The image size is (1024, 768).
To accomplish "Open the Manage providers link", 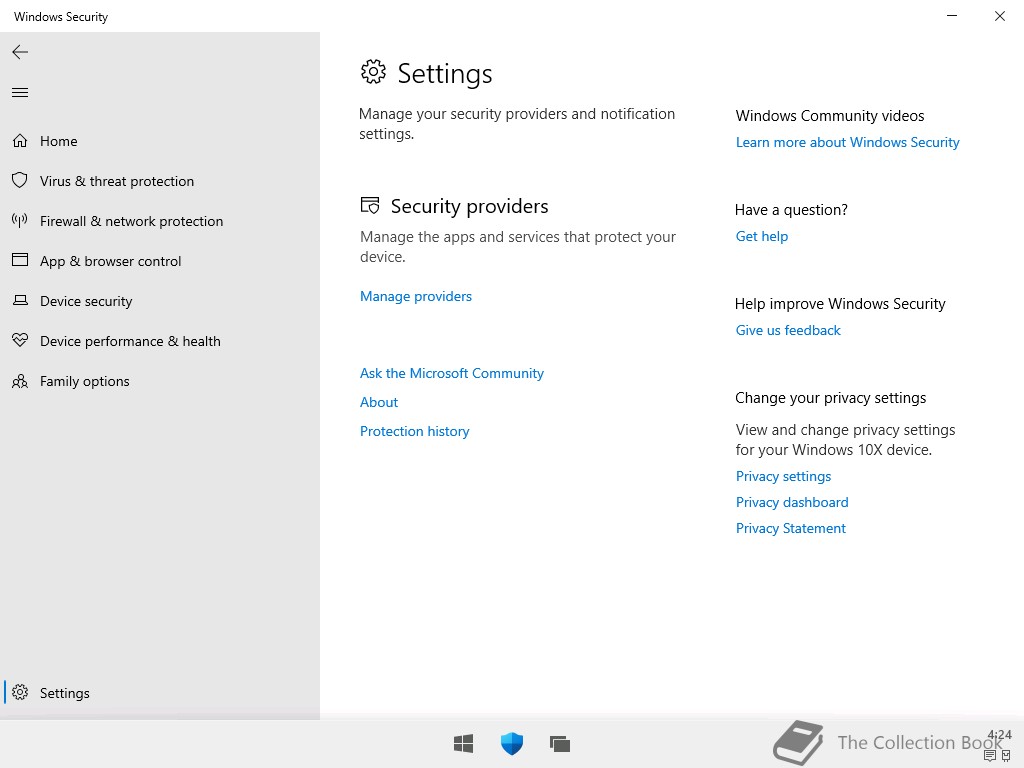I will [416, 296].
